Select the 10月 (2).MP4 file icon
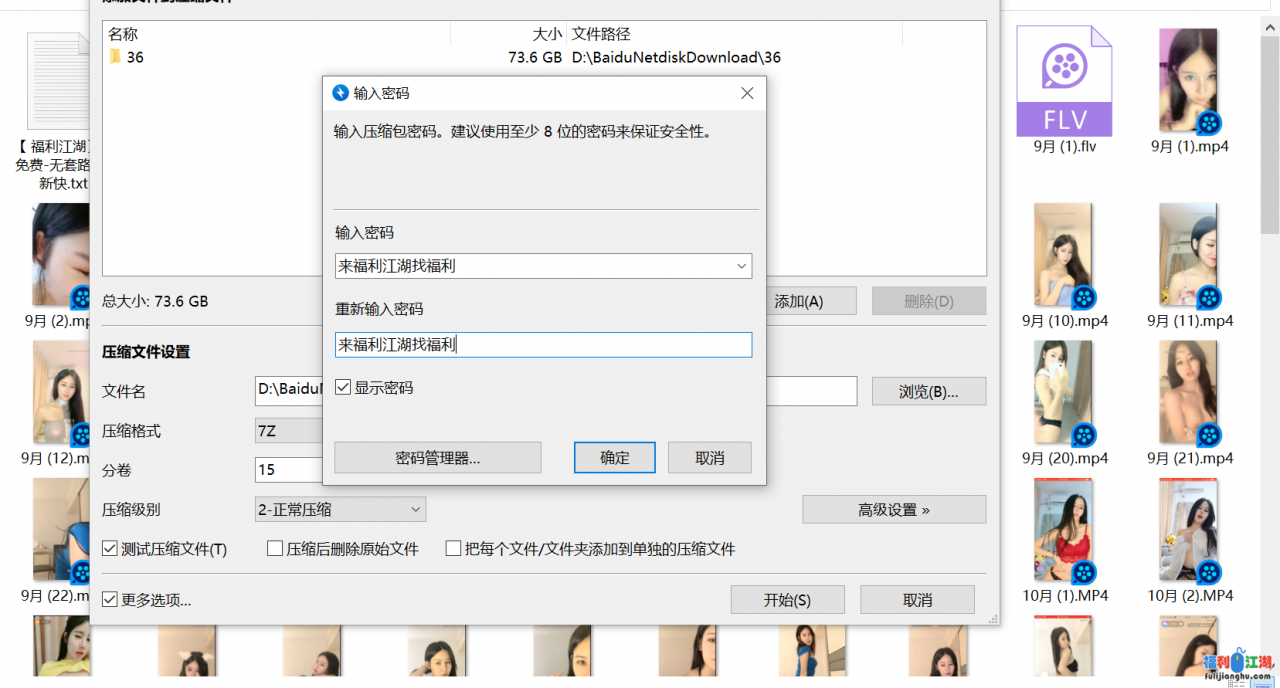The image size is (1280, 688). click(1189, 531)
